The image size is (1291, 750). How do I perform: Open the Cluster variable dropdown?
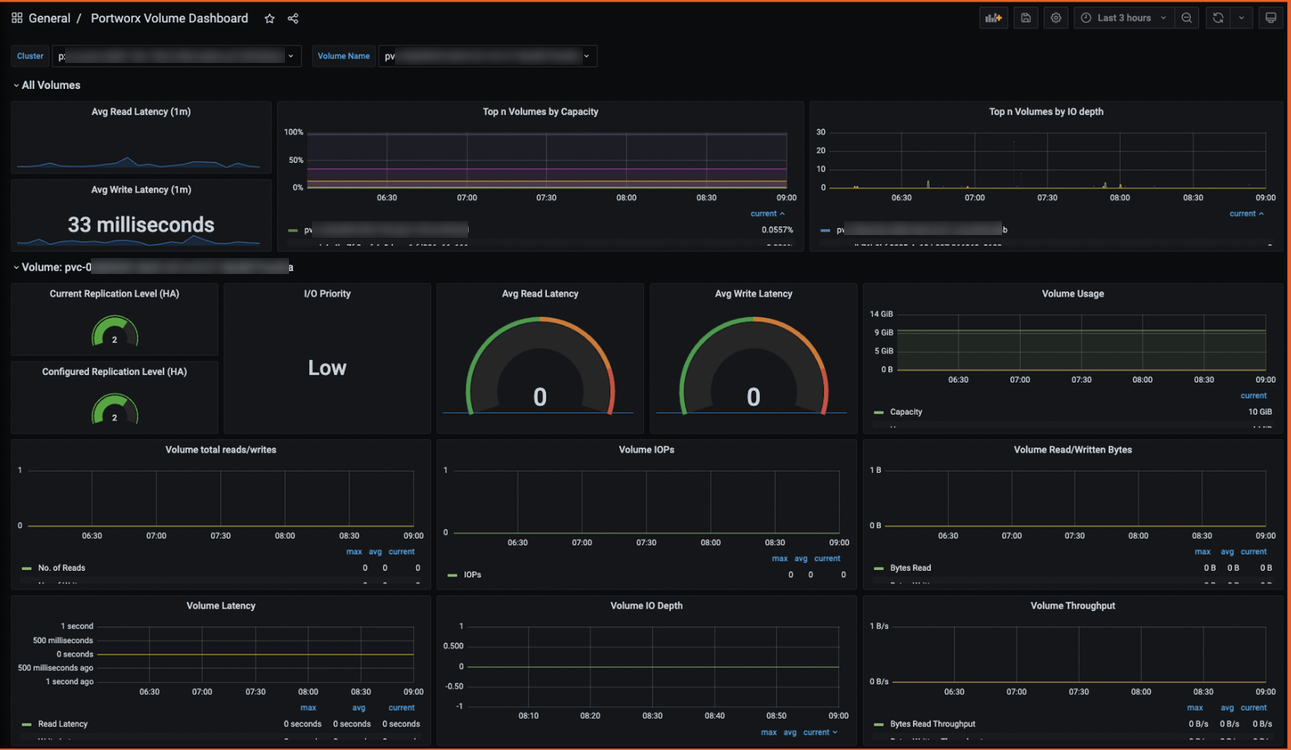(x=176, y=56)
